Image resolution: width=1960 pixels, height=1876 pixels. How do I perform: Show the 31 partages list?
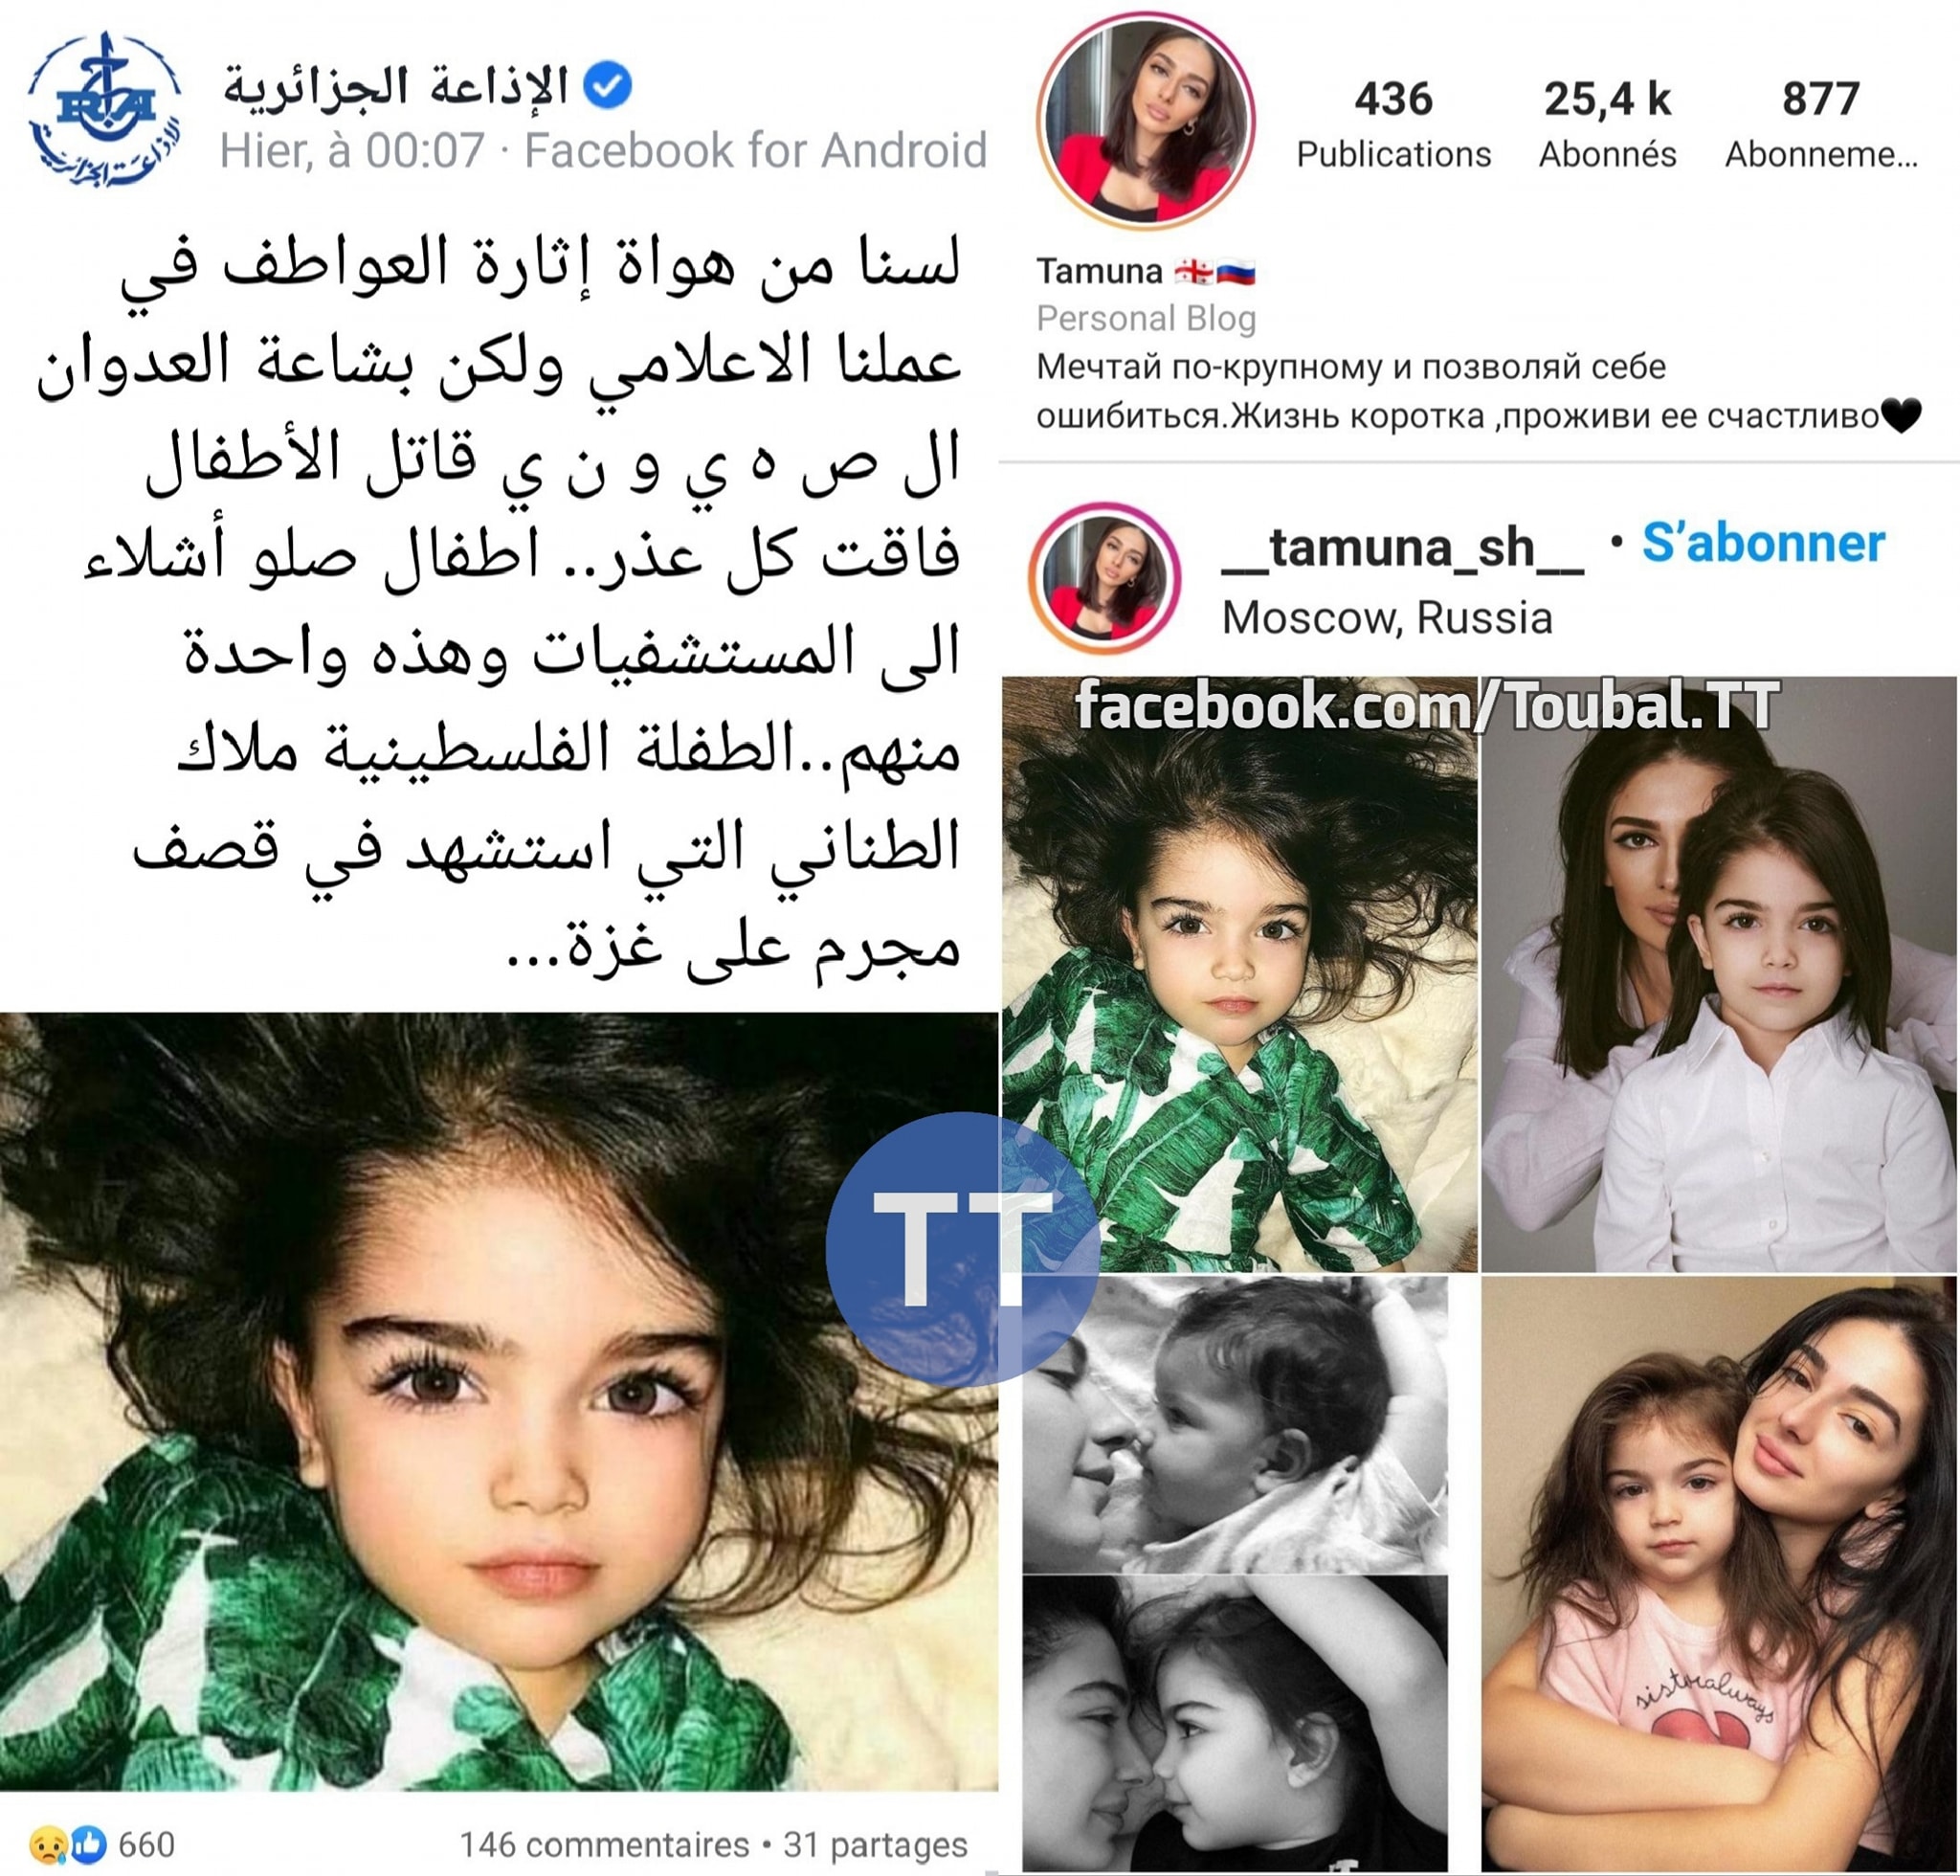tap(875, 1844)
